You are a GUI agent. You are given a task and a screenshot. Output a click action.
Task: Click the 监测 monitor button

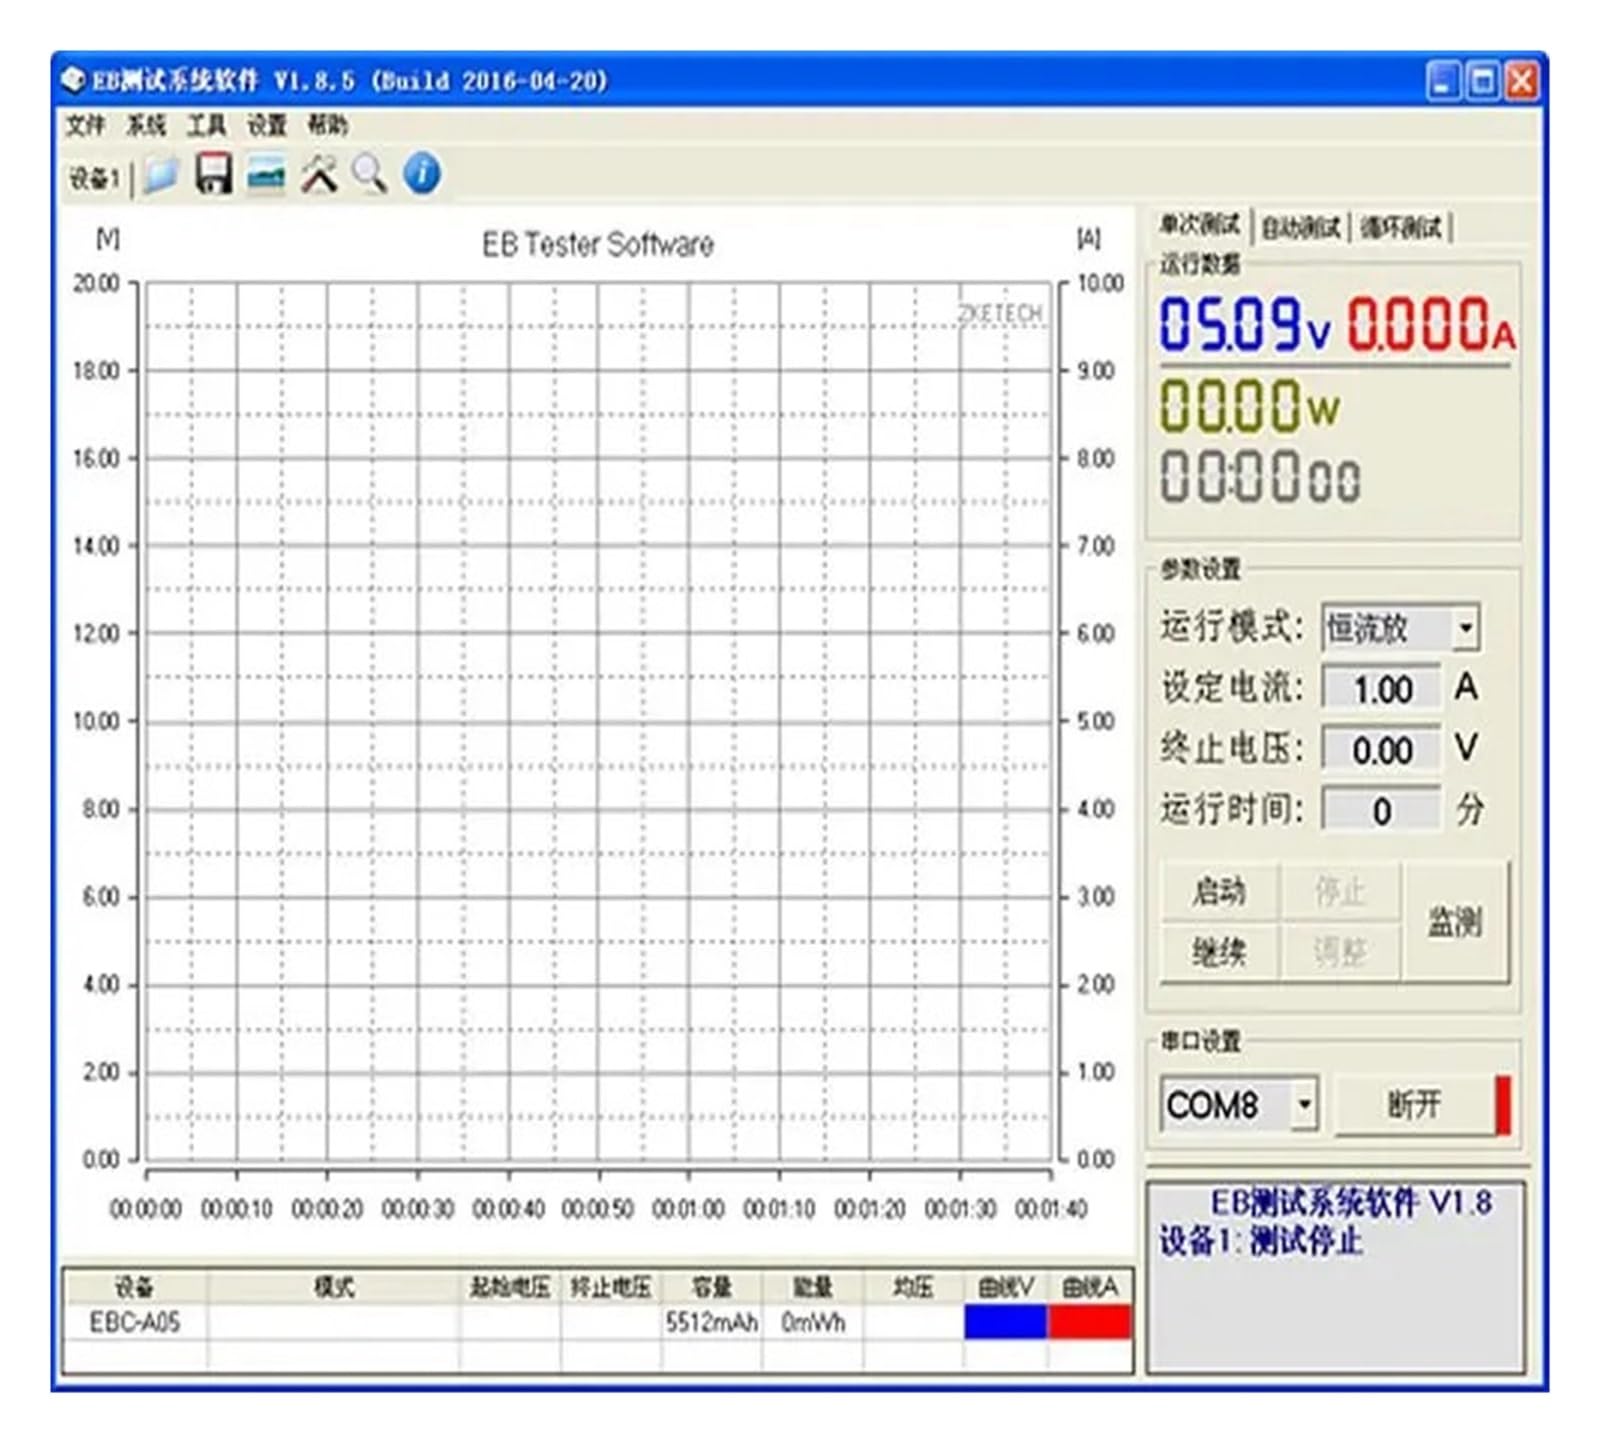click(1455, 922)
